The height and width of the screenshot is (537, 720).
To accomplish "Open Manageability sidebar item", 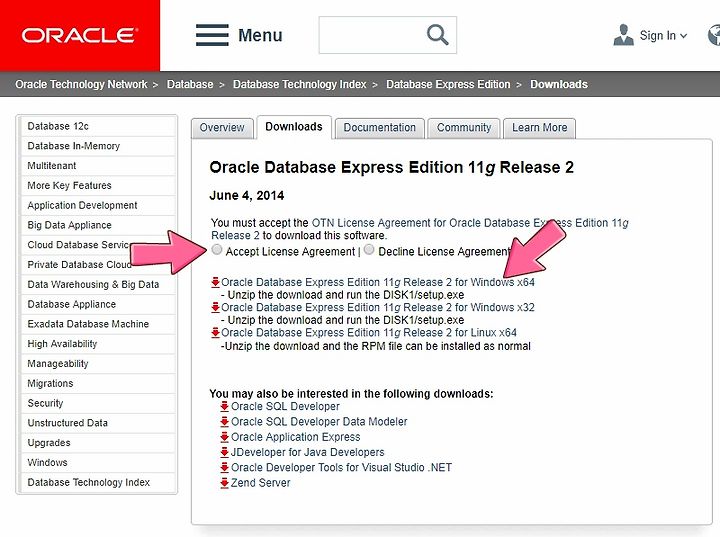I will pos(98,364).
